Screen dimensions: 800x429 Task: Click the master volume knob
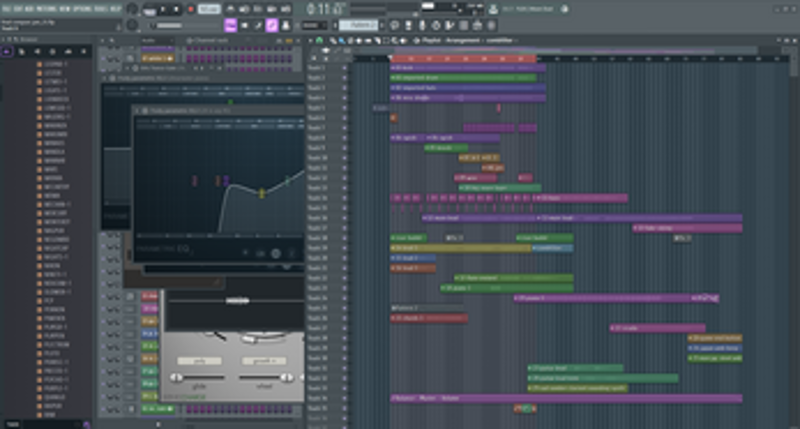pyautogui.click(x=132, y=9)
